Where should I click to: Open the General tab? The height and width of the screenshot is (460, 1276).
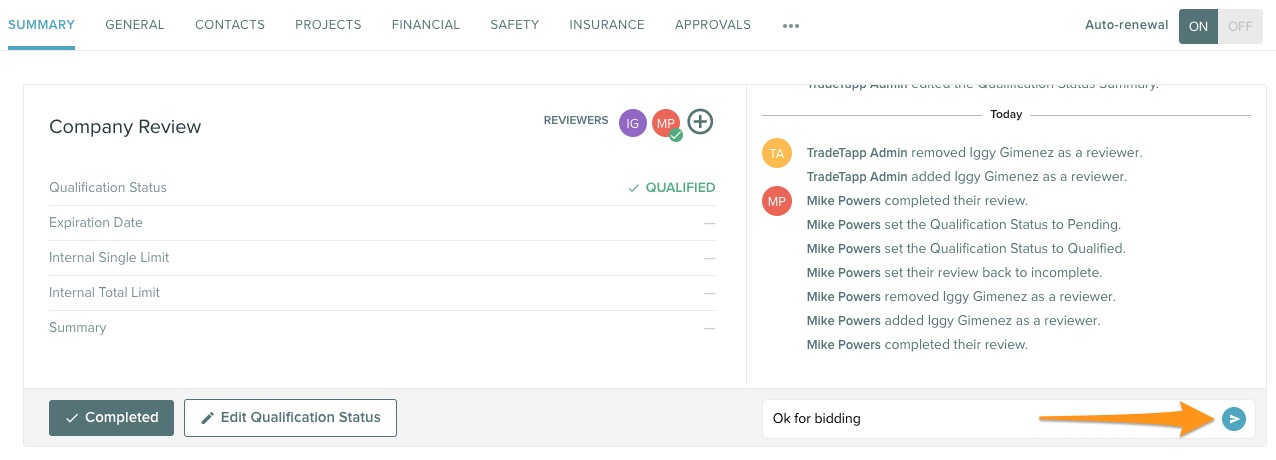click(x=135, y=25)
